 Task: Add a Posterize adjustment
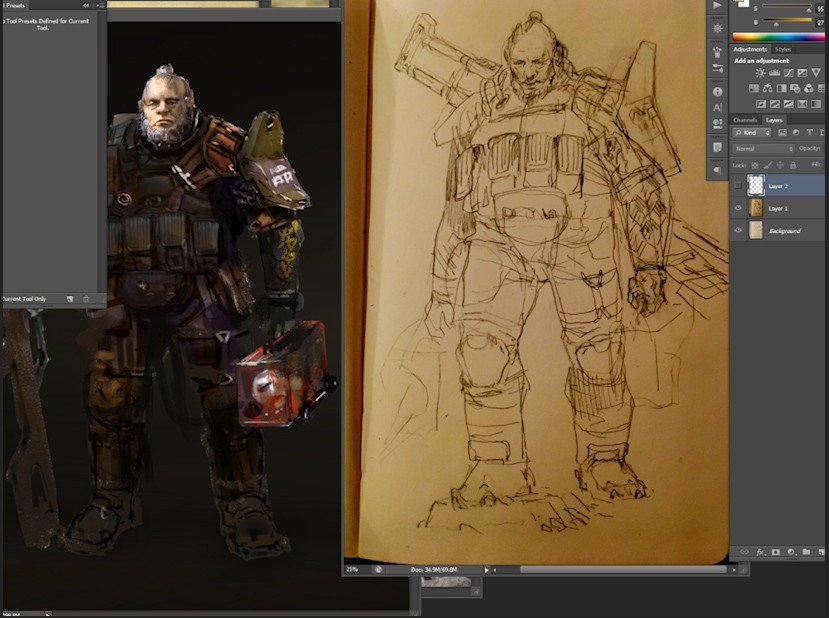(x=775, y=104)
